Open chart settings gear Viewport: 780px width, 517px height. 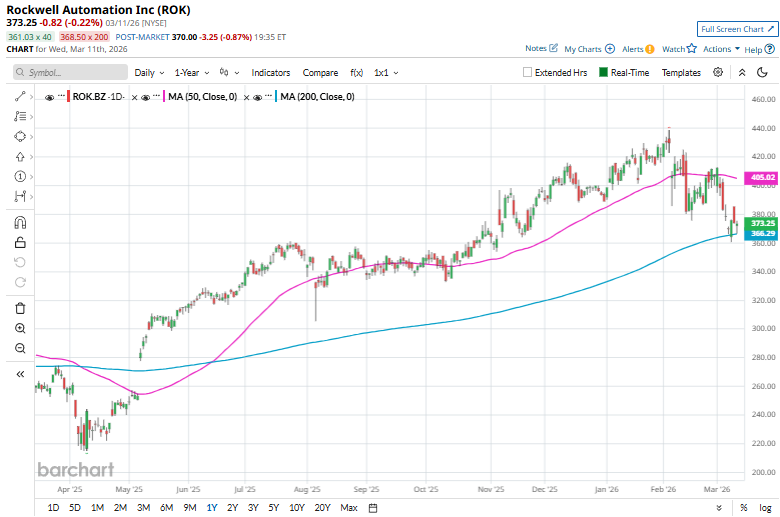pos(718,72)
